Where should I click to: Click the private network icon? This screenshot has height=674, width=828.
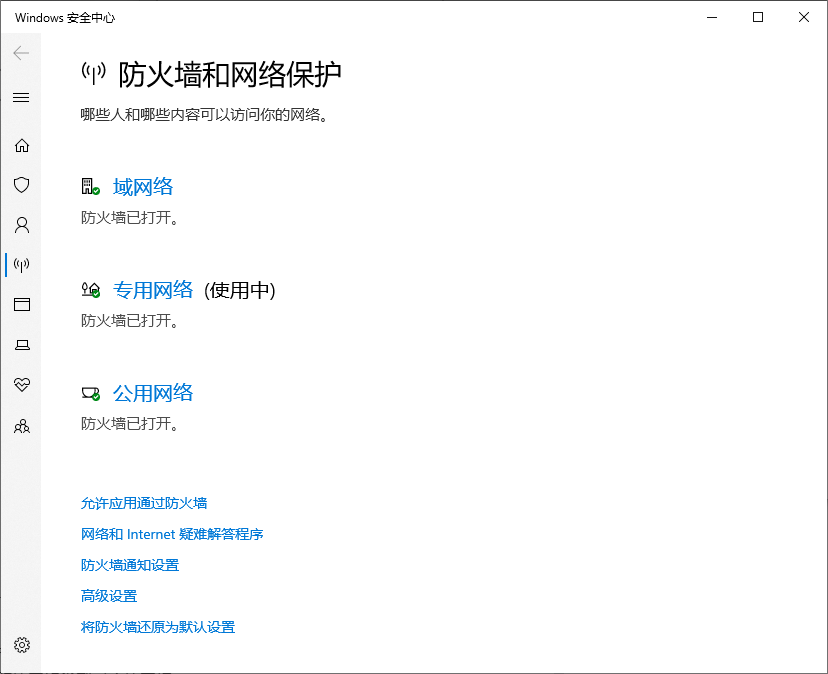coord(89,290)
